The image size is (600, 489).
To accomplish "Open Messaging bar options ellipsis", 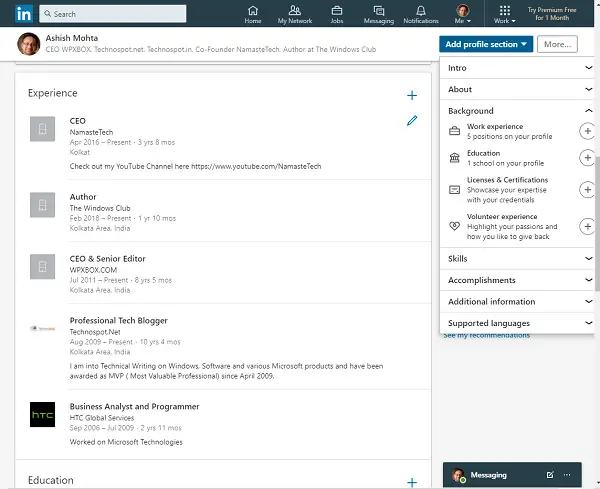I will point(567,475).
